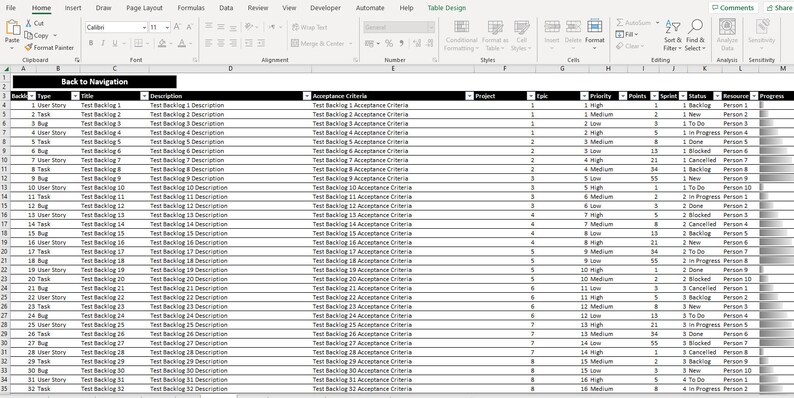Open the Share button

click(x=778, y=8)
